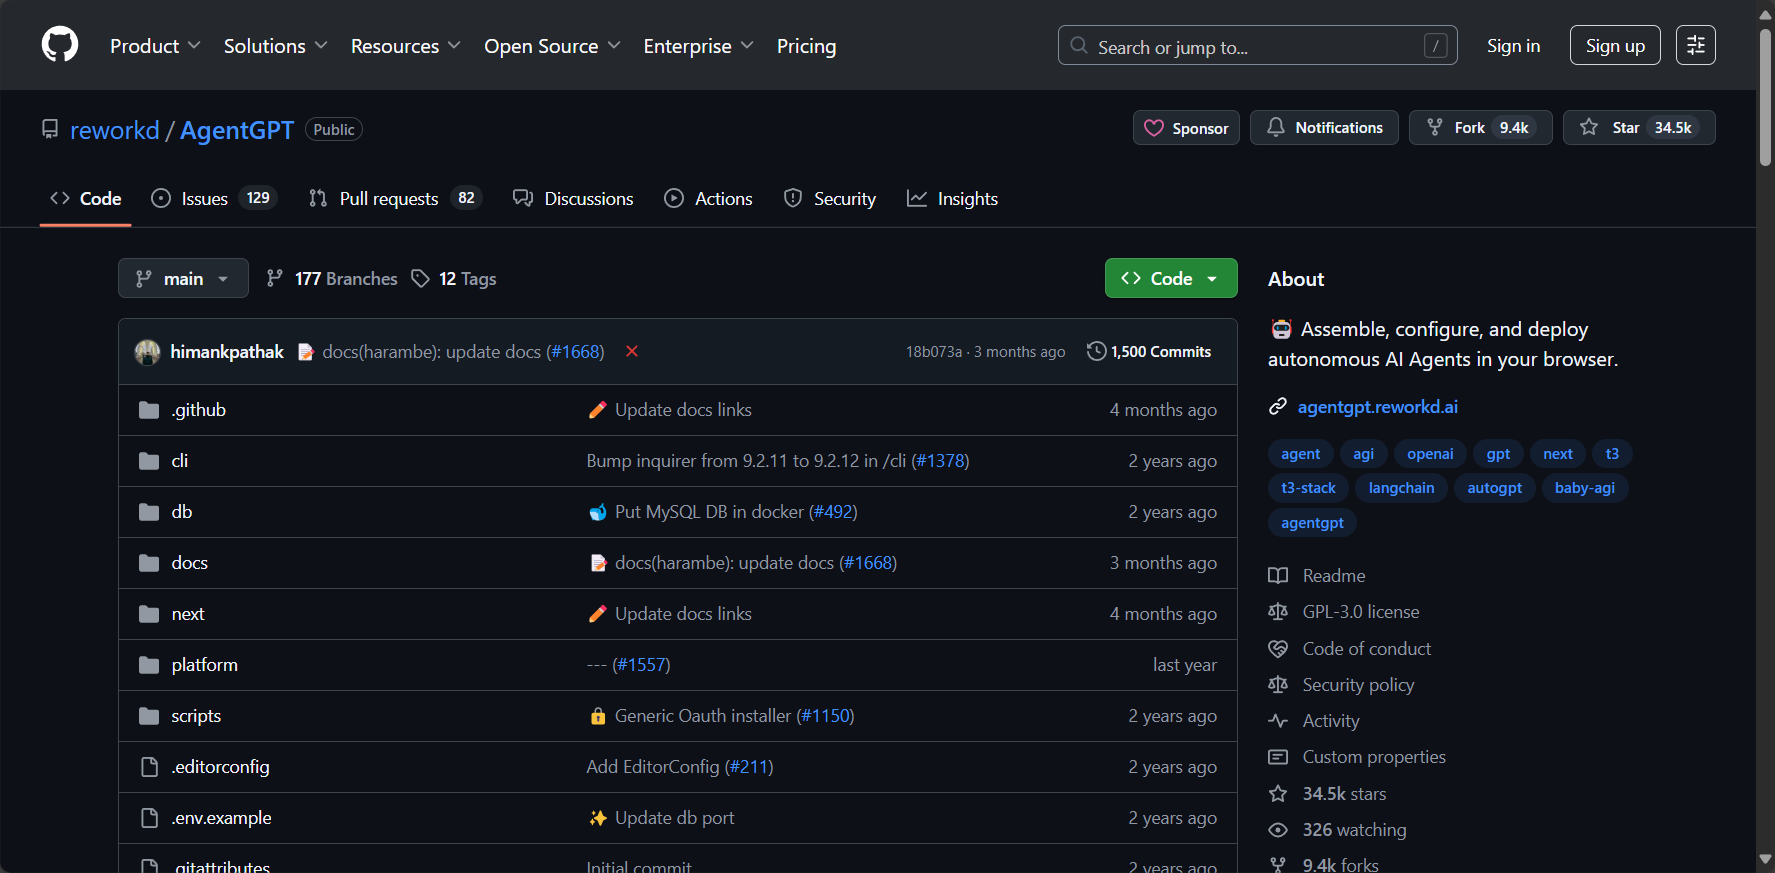Open the .editorconfig file

tap(220, 767)
